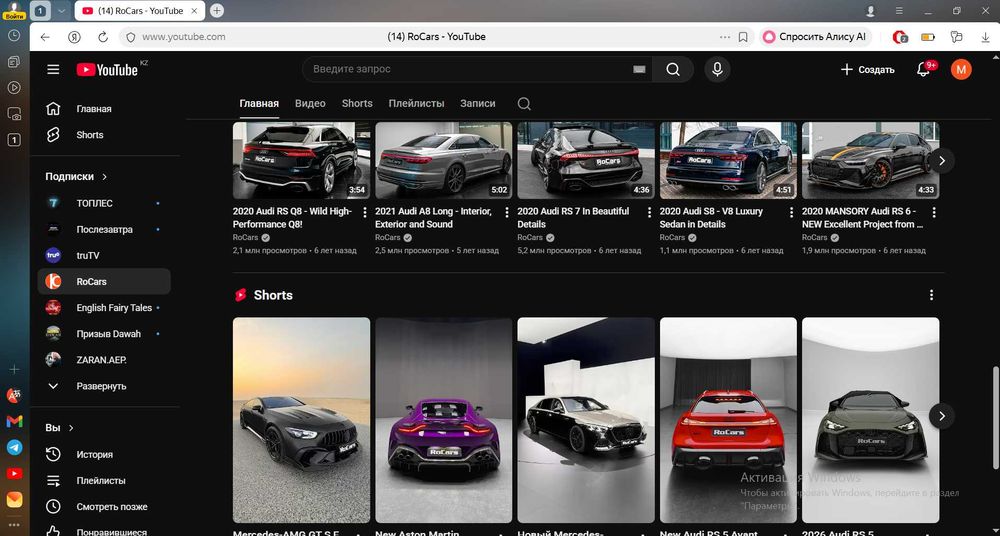Viewport: 1000px width, 536px height.
Task: Click the Создать button
Action: pyautogui.click(x=867, y=70)
